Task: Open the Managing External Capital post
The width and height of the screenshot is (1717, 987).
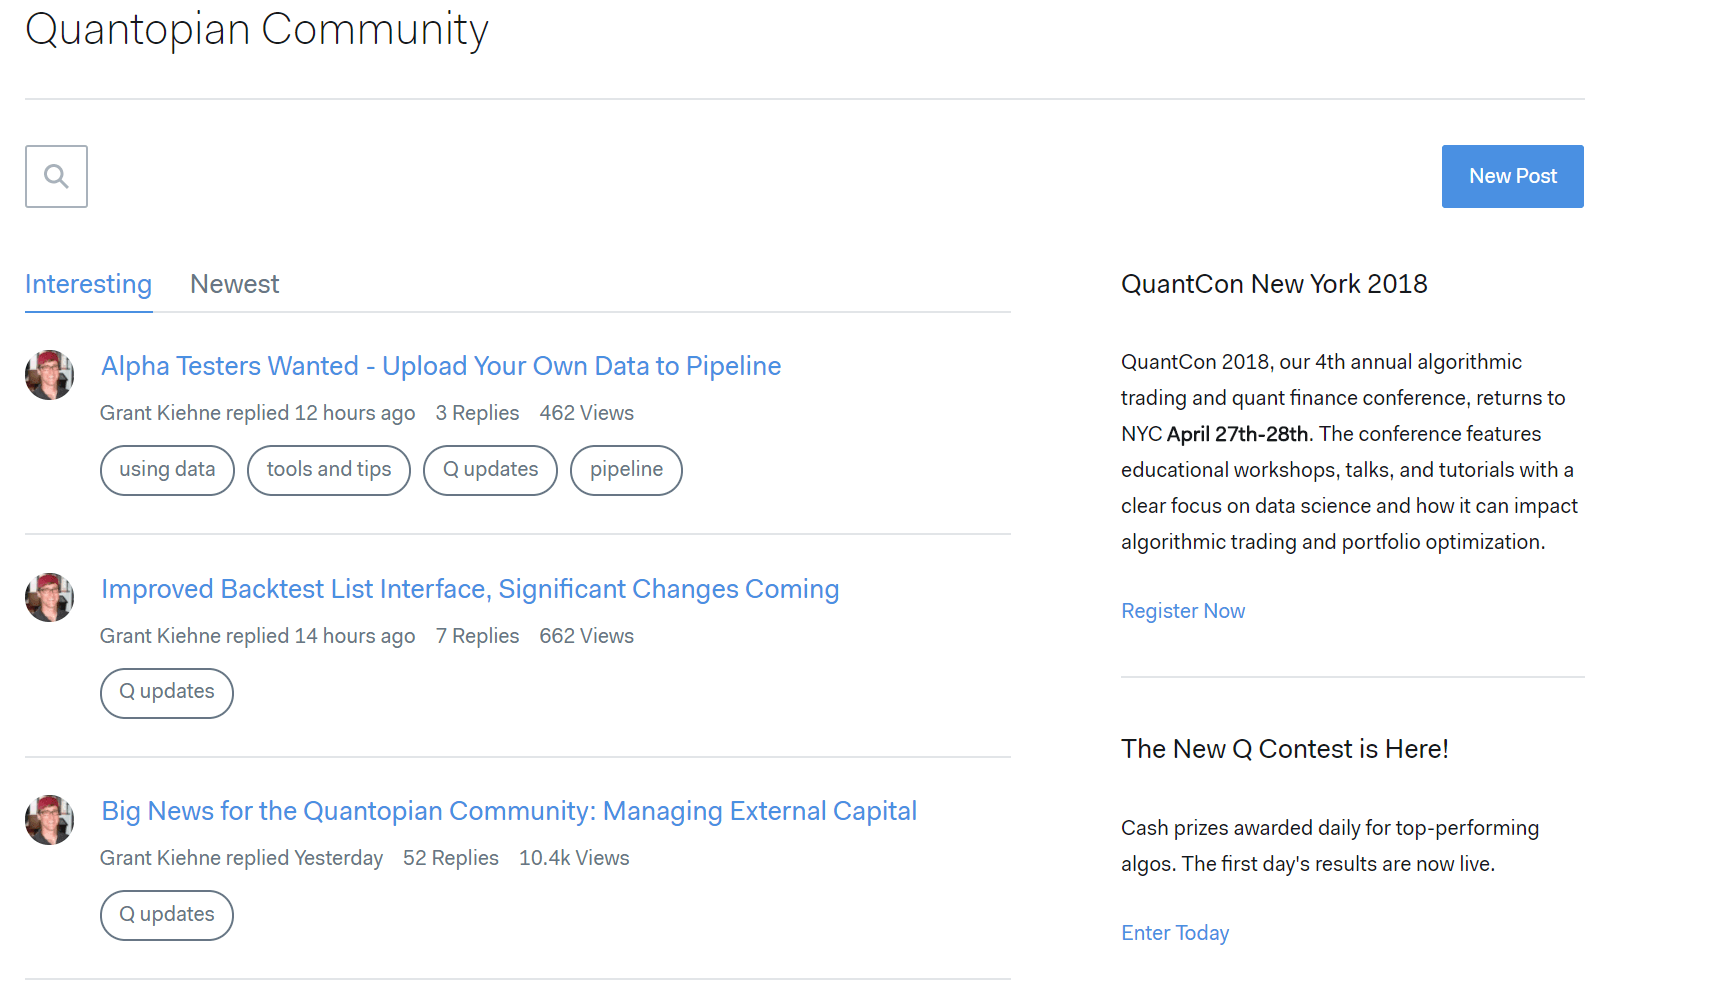Action: coord(509,811)
